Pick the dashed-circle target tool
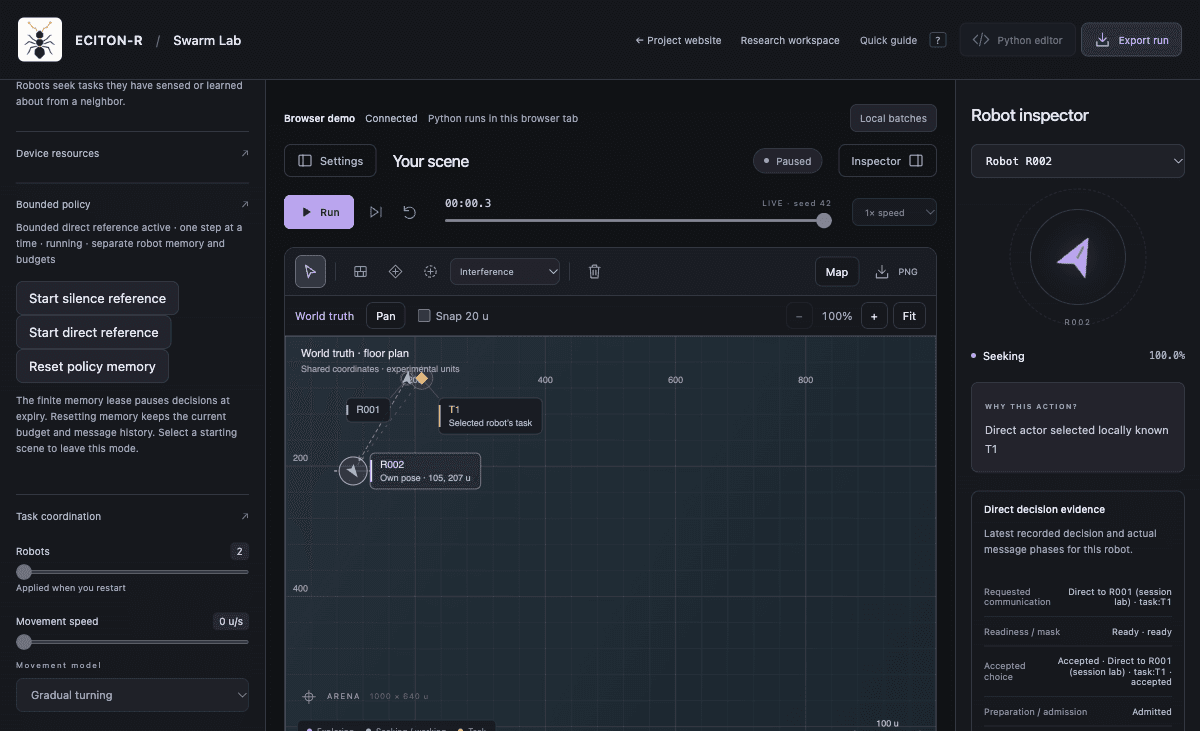 tap(430, 271)
